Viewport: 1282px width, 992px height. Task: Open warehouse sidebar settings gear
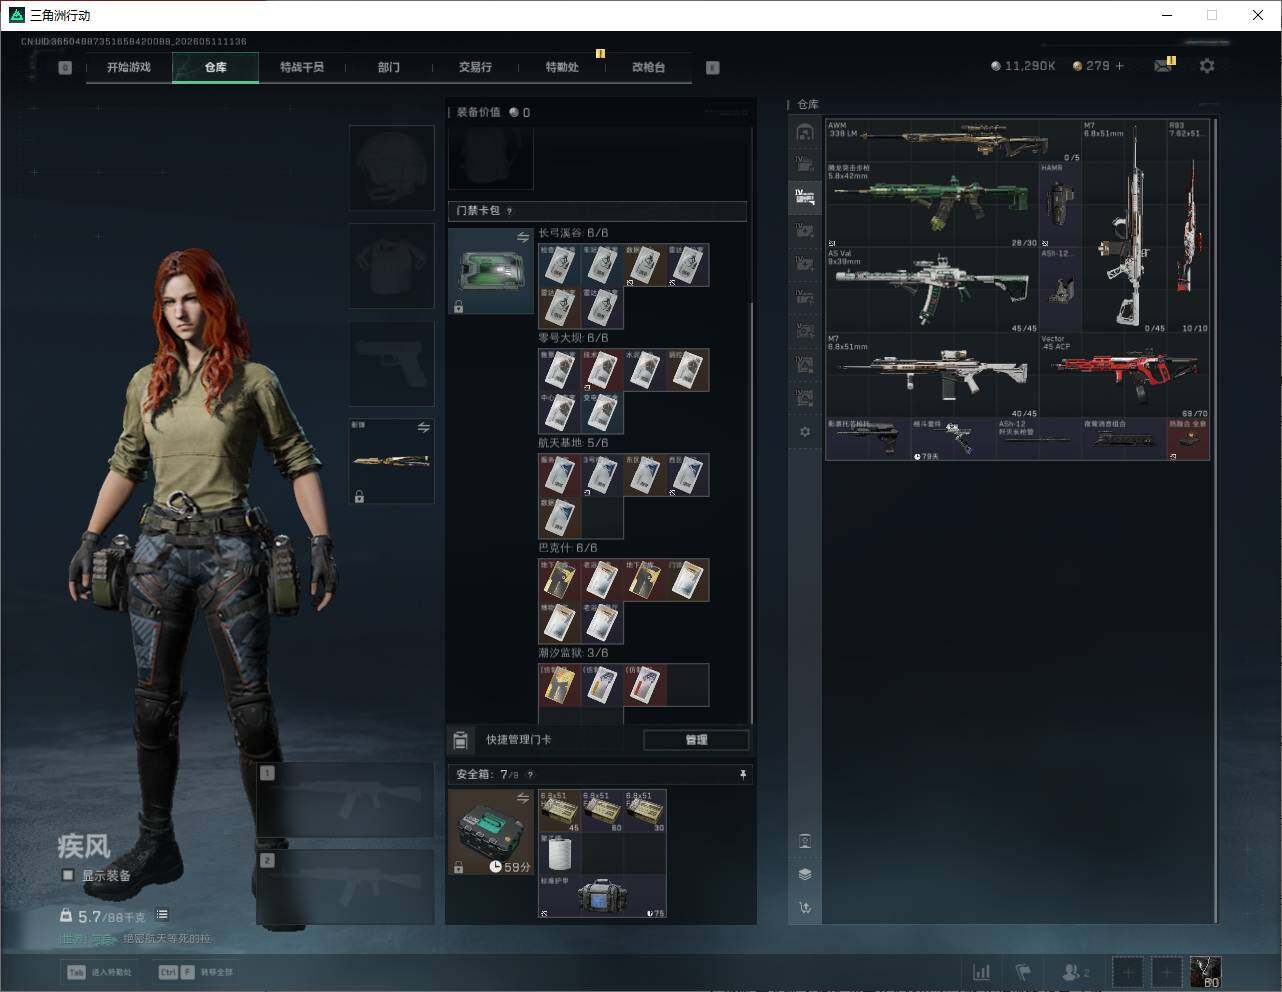(805, 432)
